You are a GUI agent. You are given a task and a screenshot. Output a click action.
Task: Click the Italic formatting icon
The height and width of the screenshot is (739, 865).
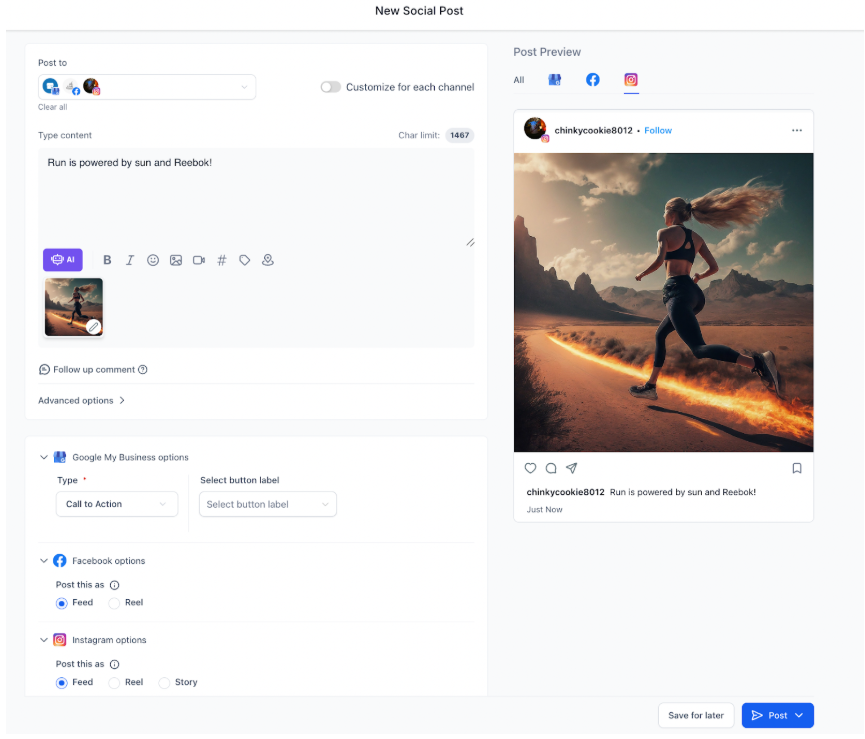(130, 260)
